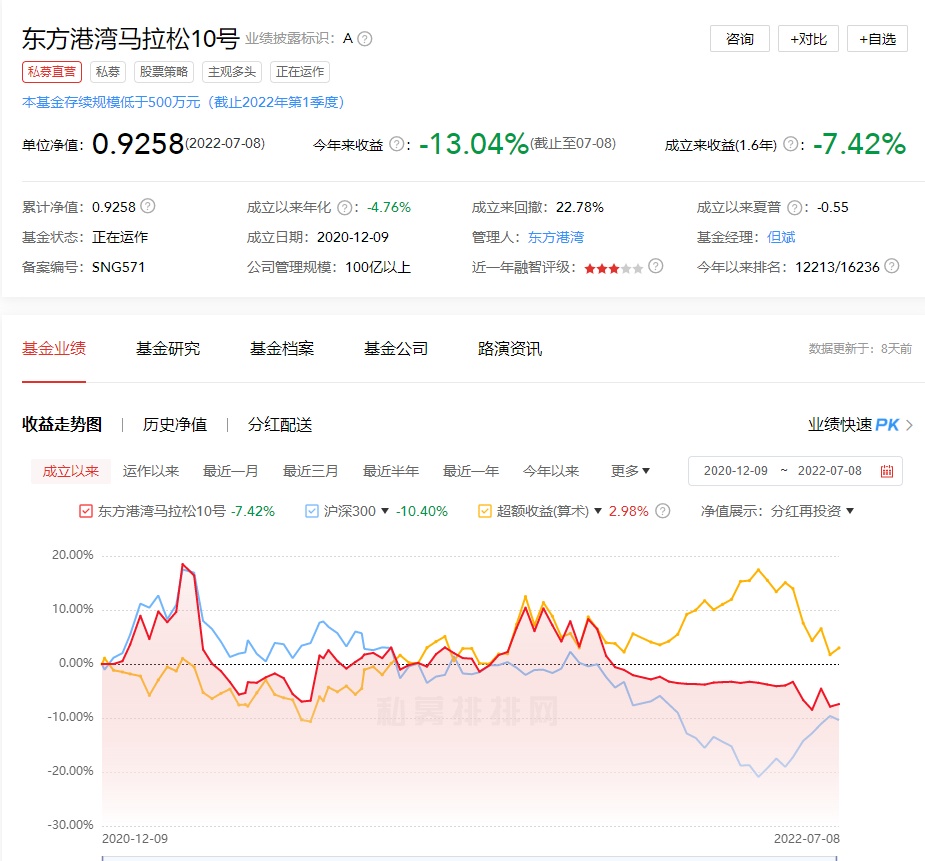Screen dimensions: 925x861
Task: Click help icon next to 累计净值 0.9258
Action: tap(148, 206)
